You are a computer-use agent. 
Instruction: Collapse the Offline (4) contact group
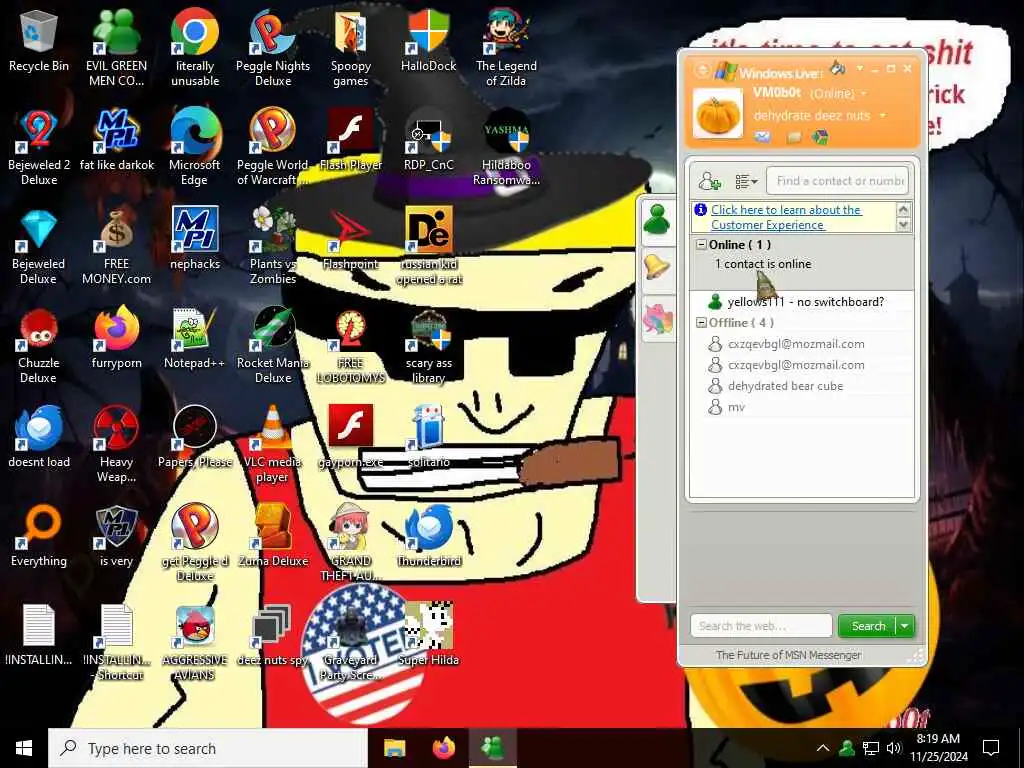[x=701, y=323]
